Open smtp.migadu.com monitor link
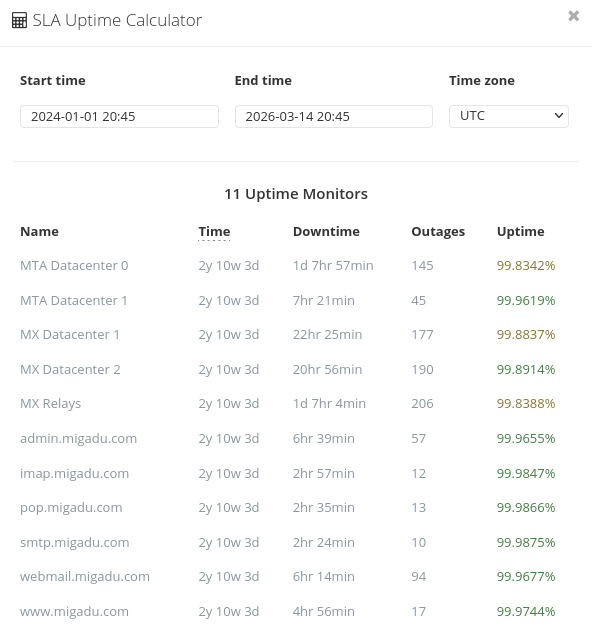 75,542
